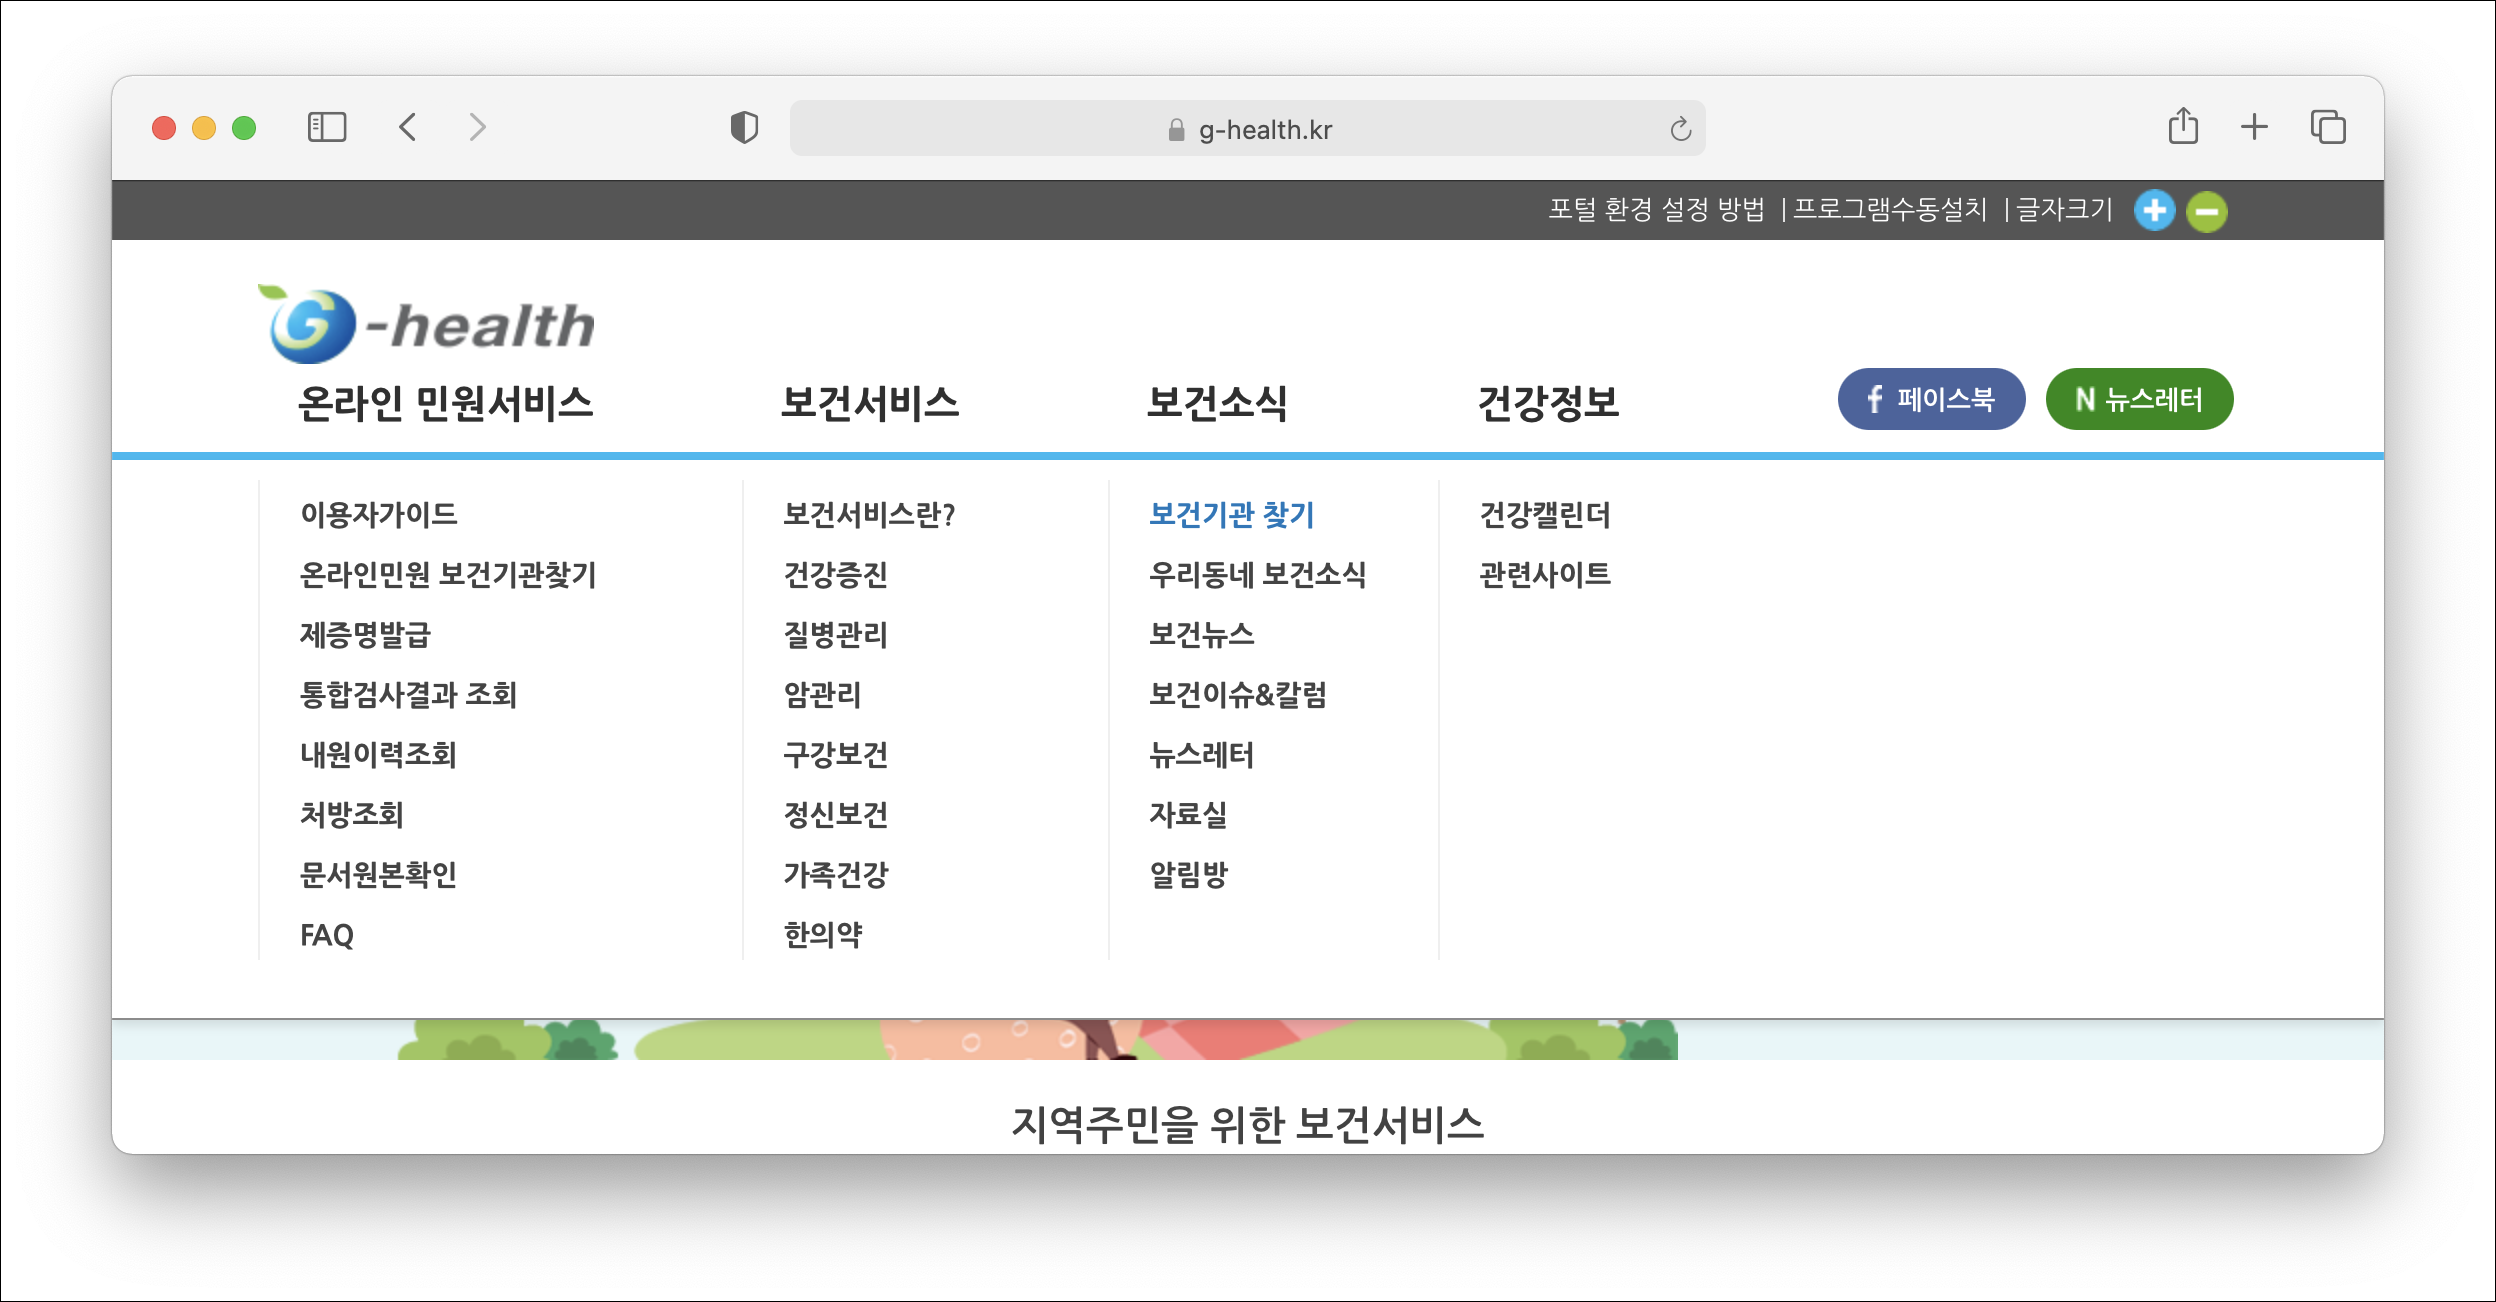The height and width of the screenshot is (1302, 2496).
Task: Increase font size with blue plus icon
Action: pyautogui.click(x=2155, y=210)
